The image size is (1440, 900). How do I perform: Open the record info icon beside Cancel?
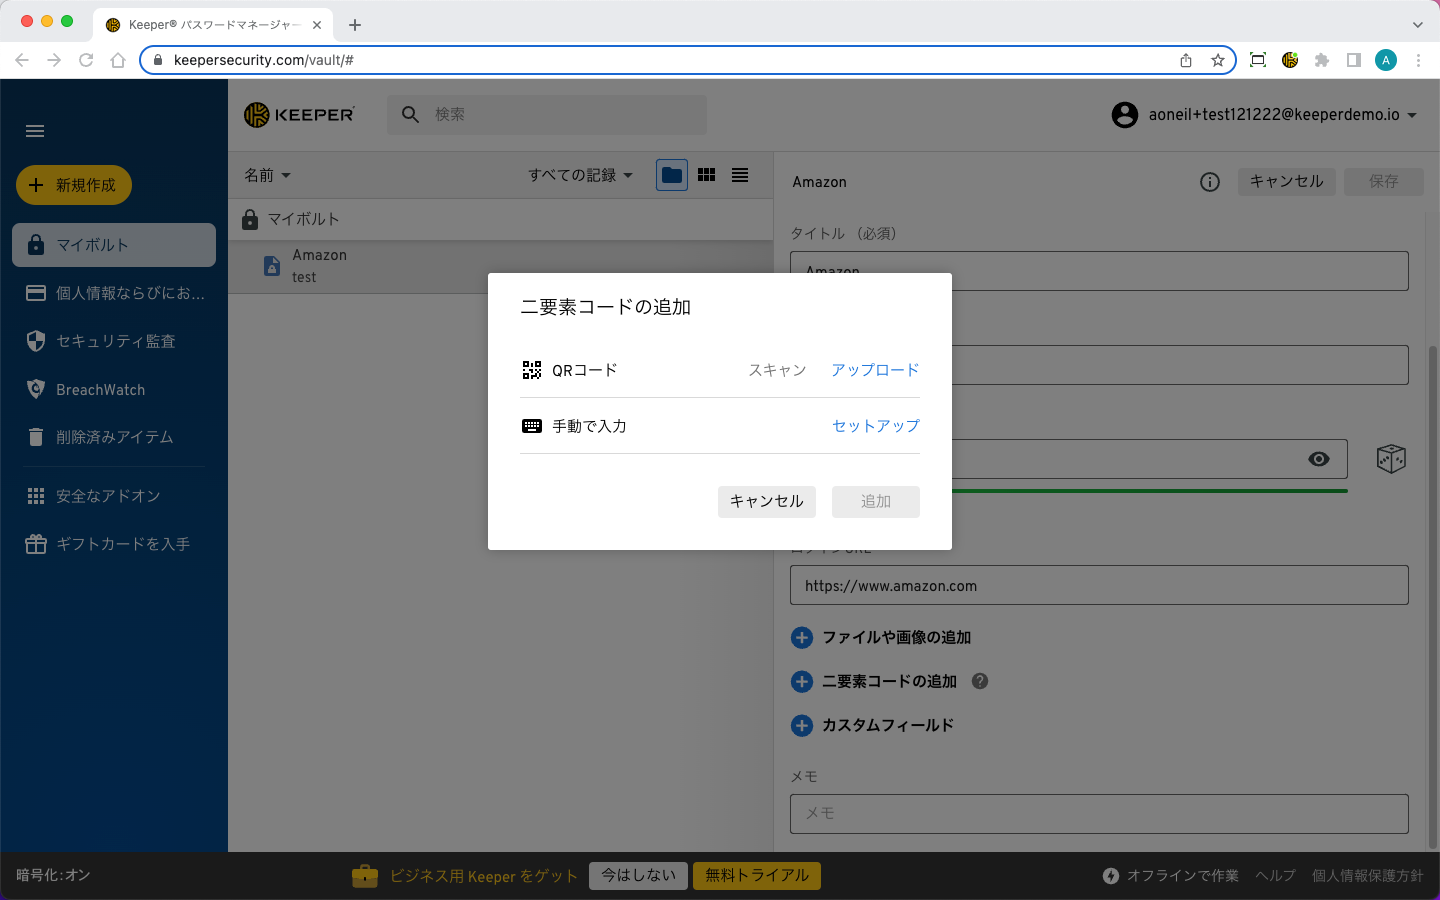point(1210,182)
